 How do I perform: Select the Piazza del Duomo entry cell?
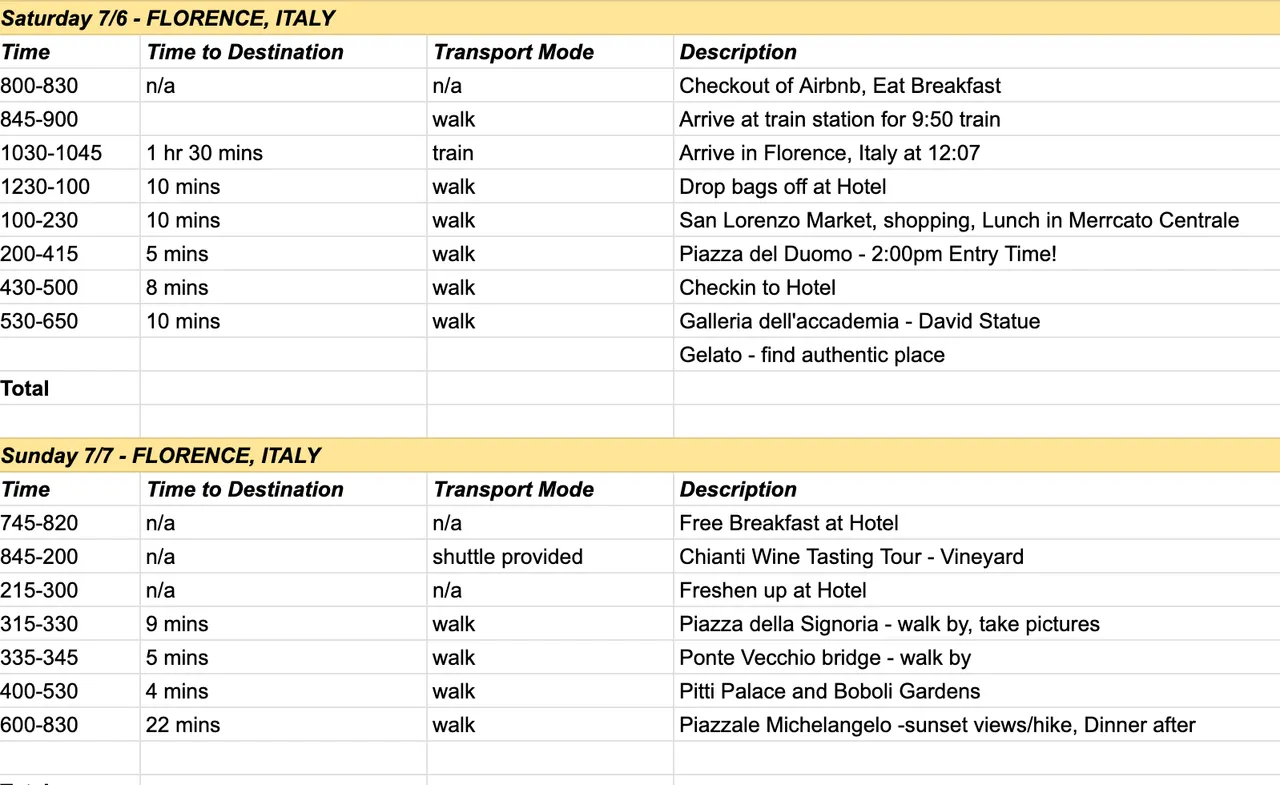[868, 254]
